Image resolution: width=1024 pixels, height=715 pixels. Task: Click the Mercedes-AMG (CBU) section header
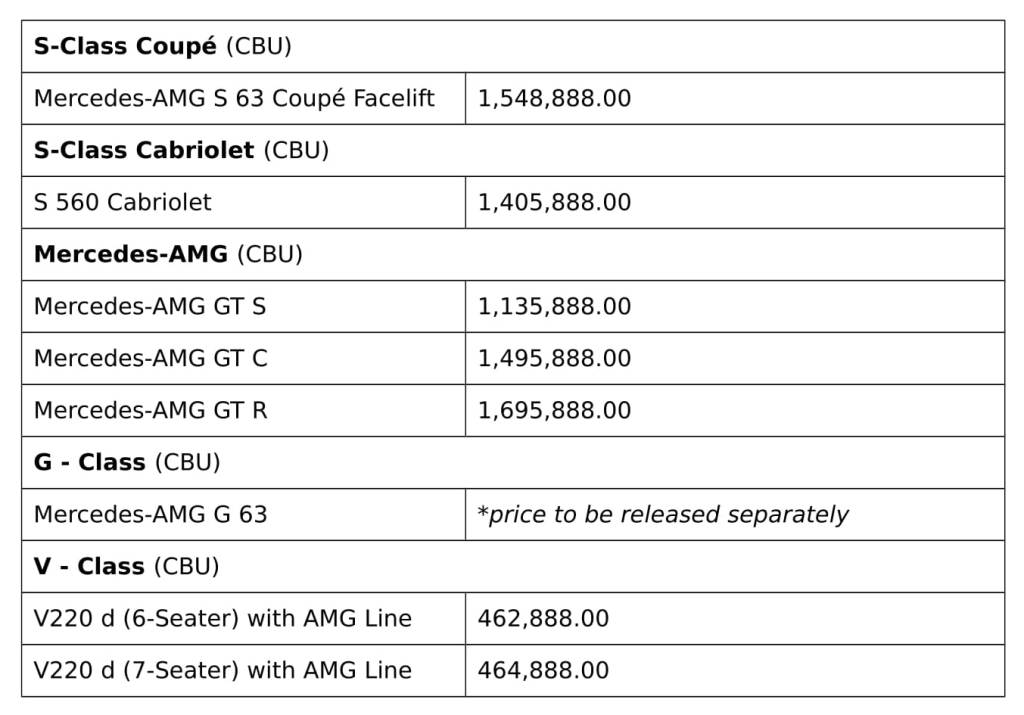(x=168, y=254)
